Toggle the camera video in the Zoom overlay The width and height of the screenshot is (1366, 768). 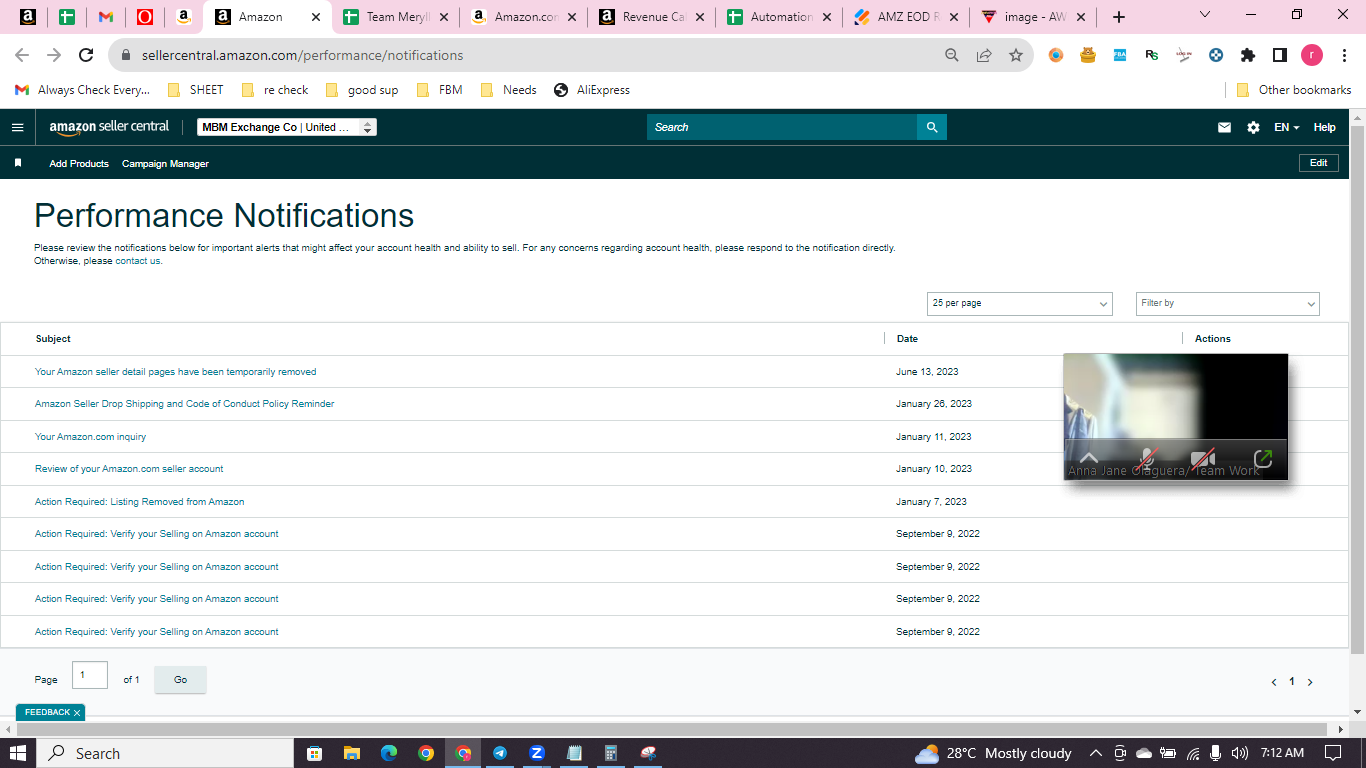click(x=1204, y=458)
